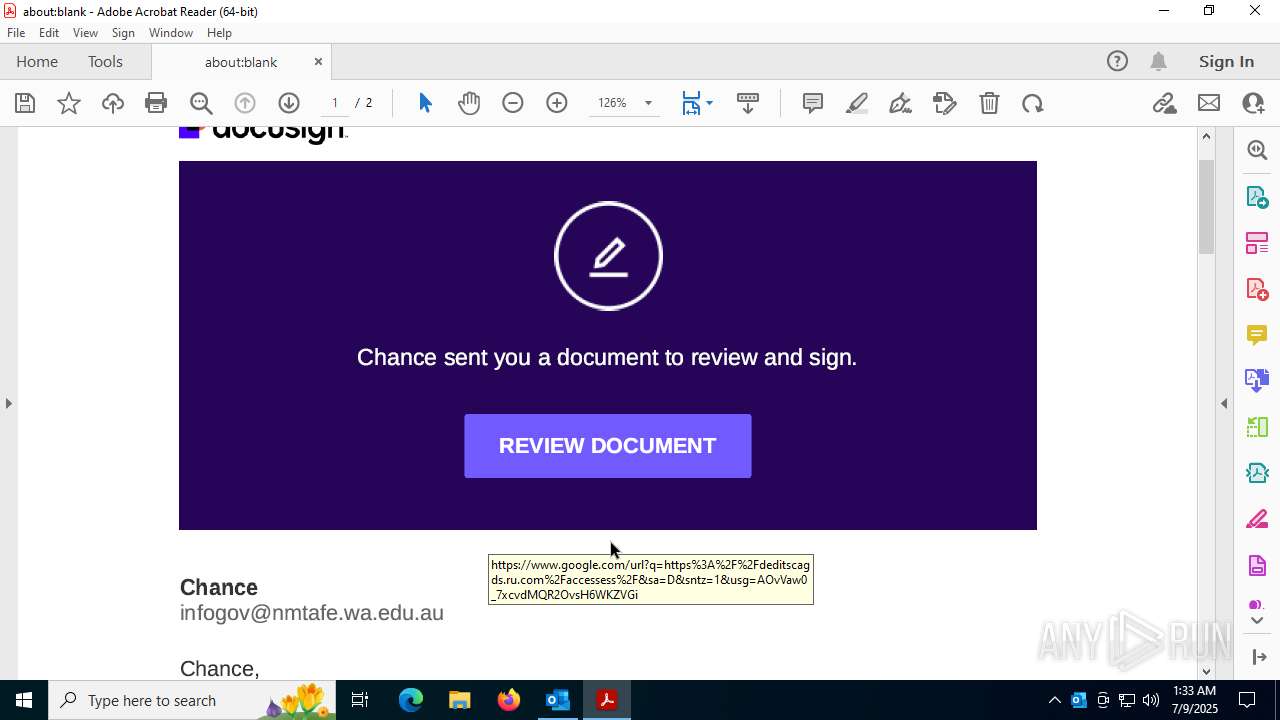Switch to the Home tab
The image size is (1280, 720).
(37, 61)
